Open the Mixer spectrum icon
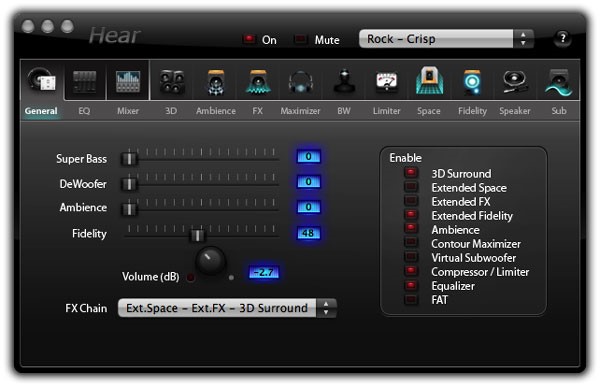Viewport: 600px width, 387px height. point(128,81)
